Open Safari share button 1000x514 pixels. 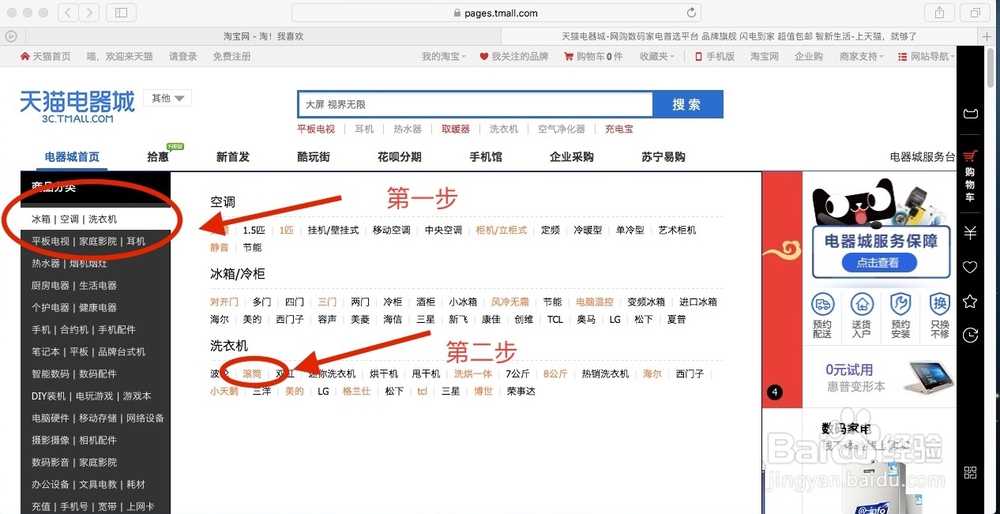(x=939, y=12)
